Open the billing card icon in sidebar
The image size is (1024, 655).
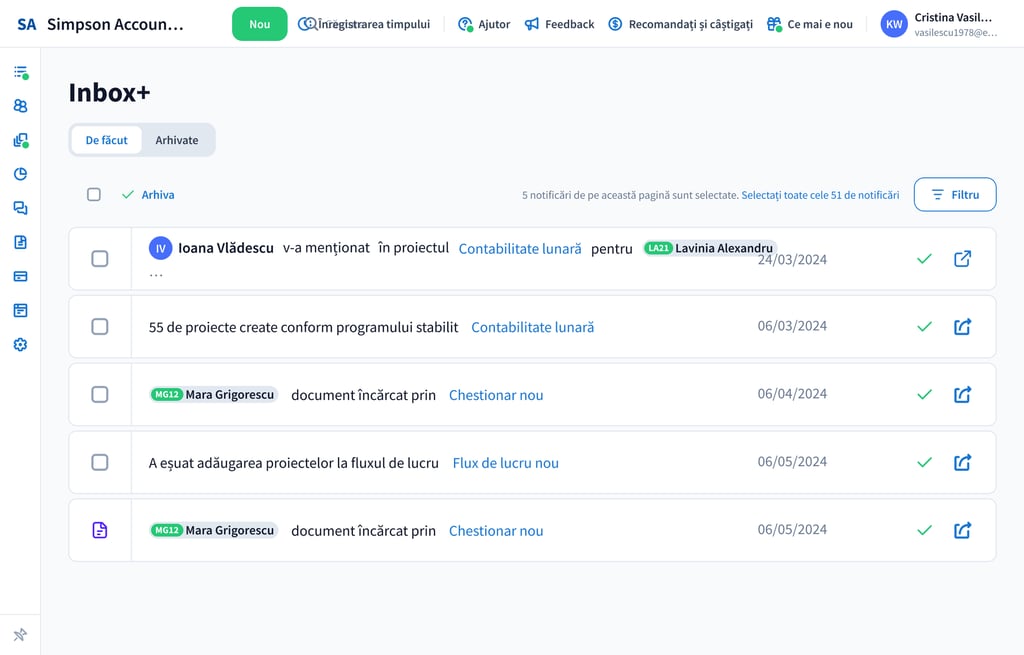click(20, 276)
